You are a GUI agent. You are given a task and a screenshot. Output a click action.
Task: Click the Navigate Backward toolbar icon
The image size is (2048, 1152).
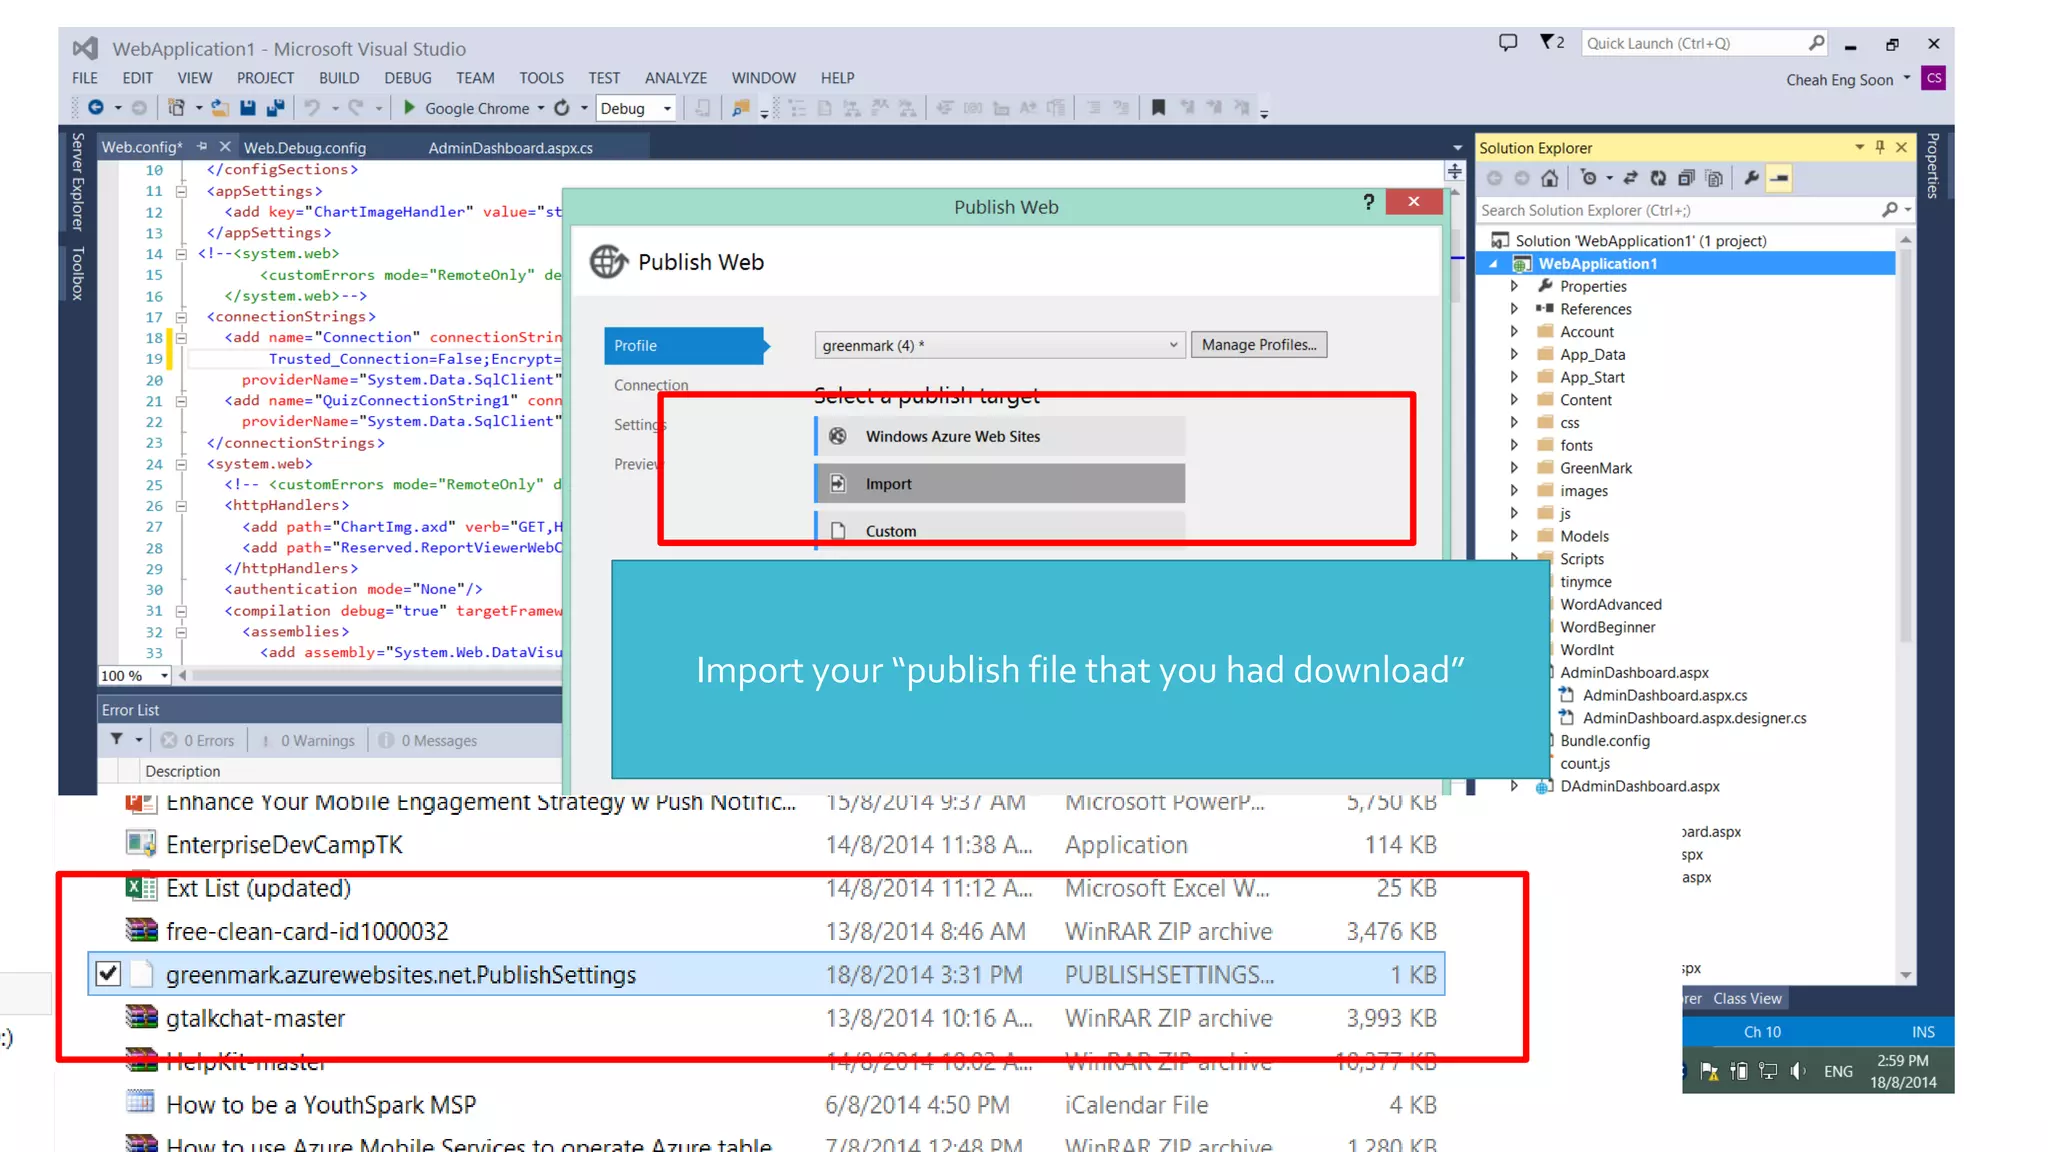coord(96,108)
